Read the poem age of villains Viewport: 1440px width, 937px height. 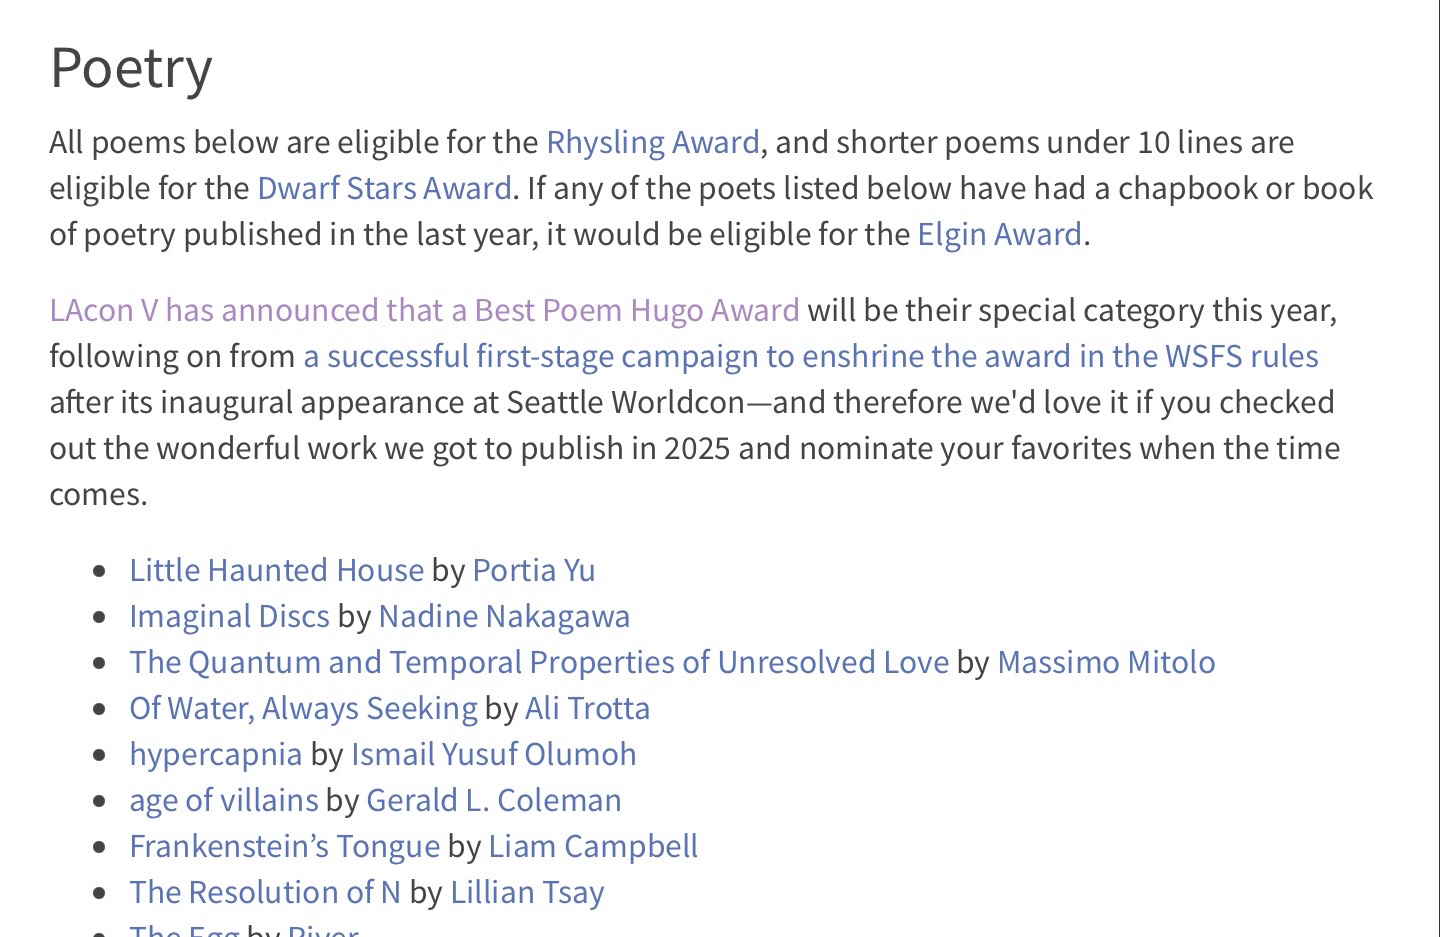223,801
